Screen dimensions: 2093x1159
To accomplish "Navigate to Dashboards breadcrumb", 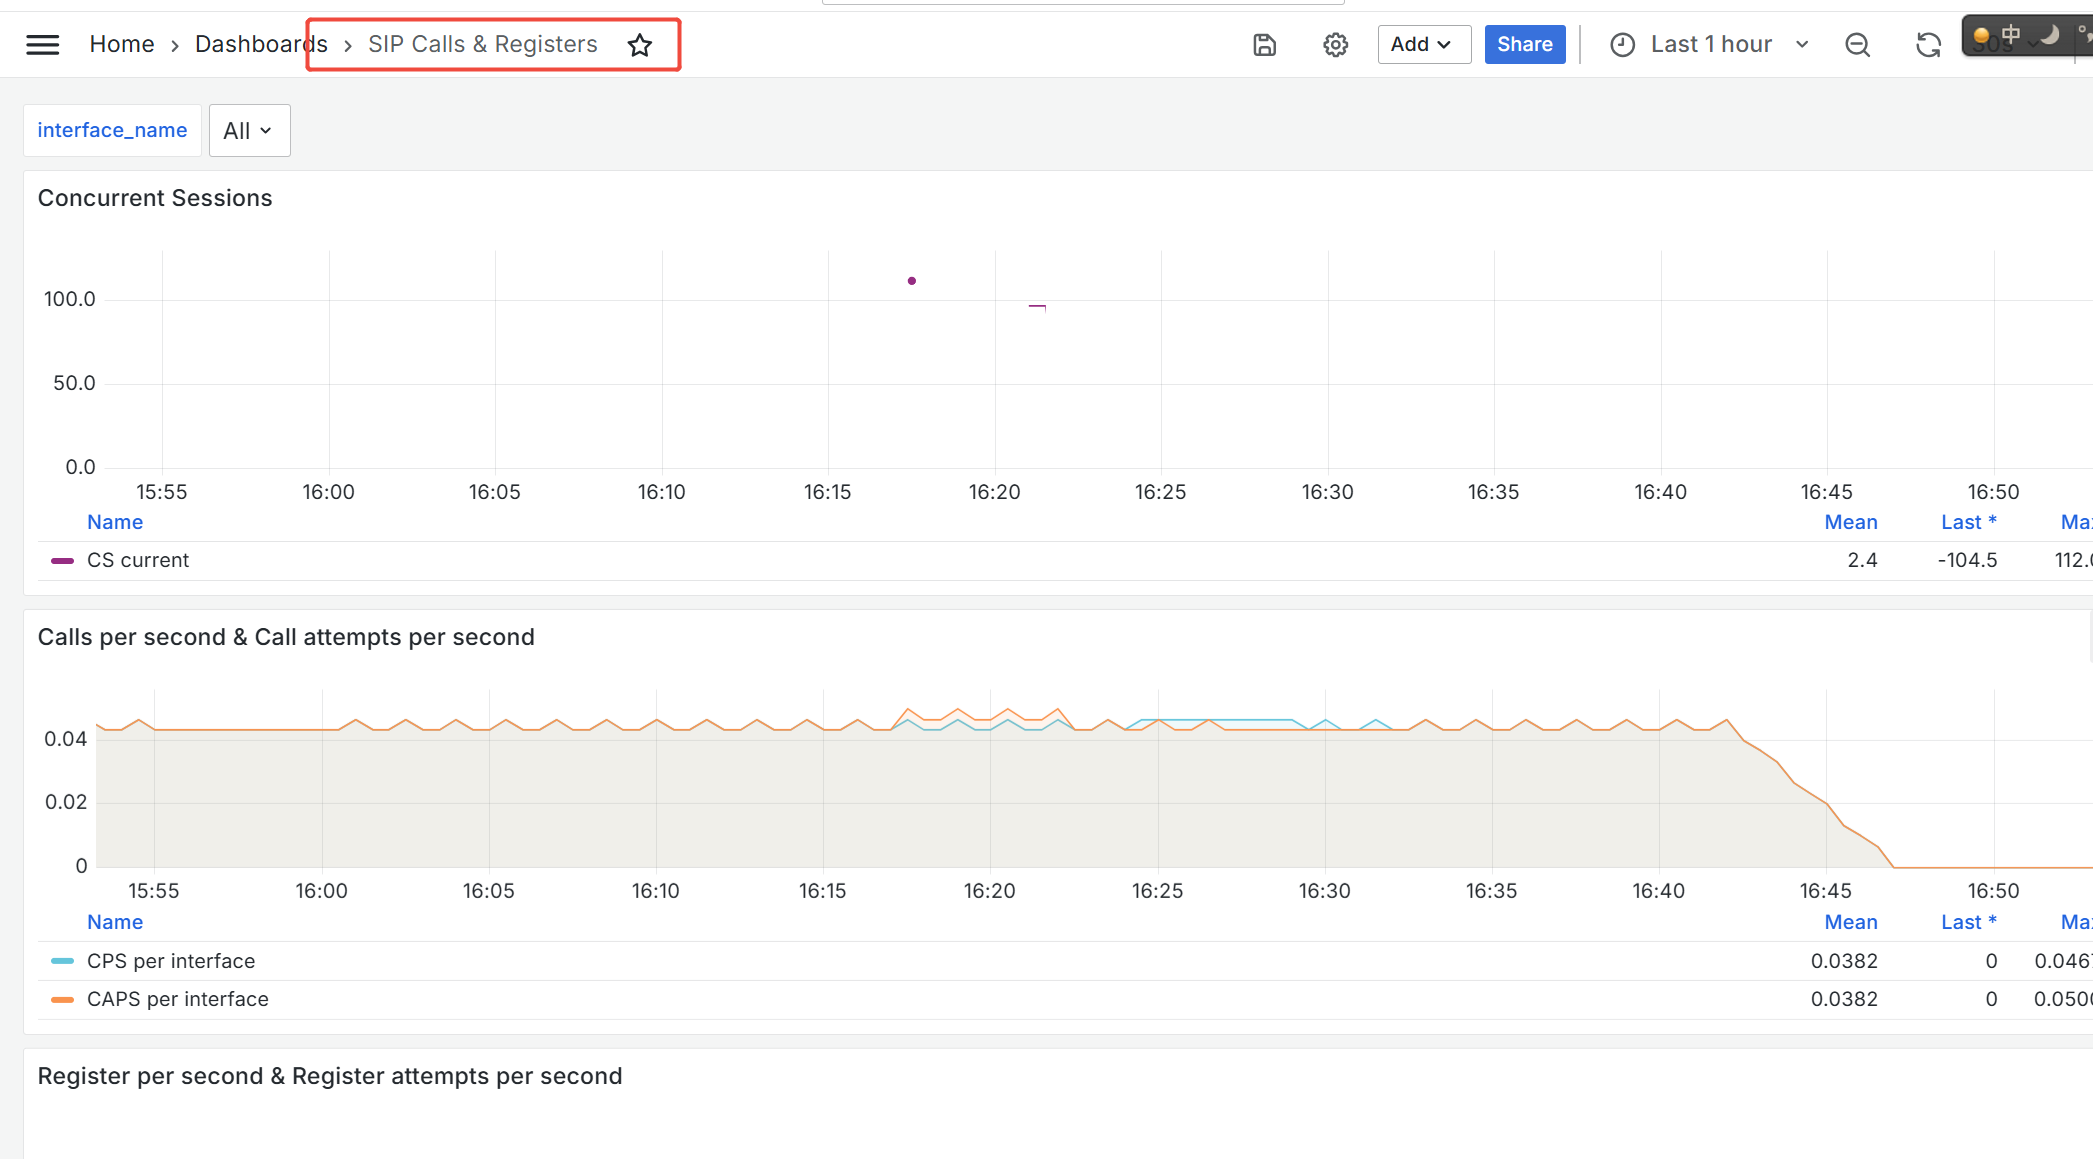I will [x=260, y=44].
